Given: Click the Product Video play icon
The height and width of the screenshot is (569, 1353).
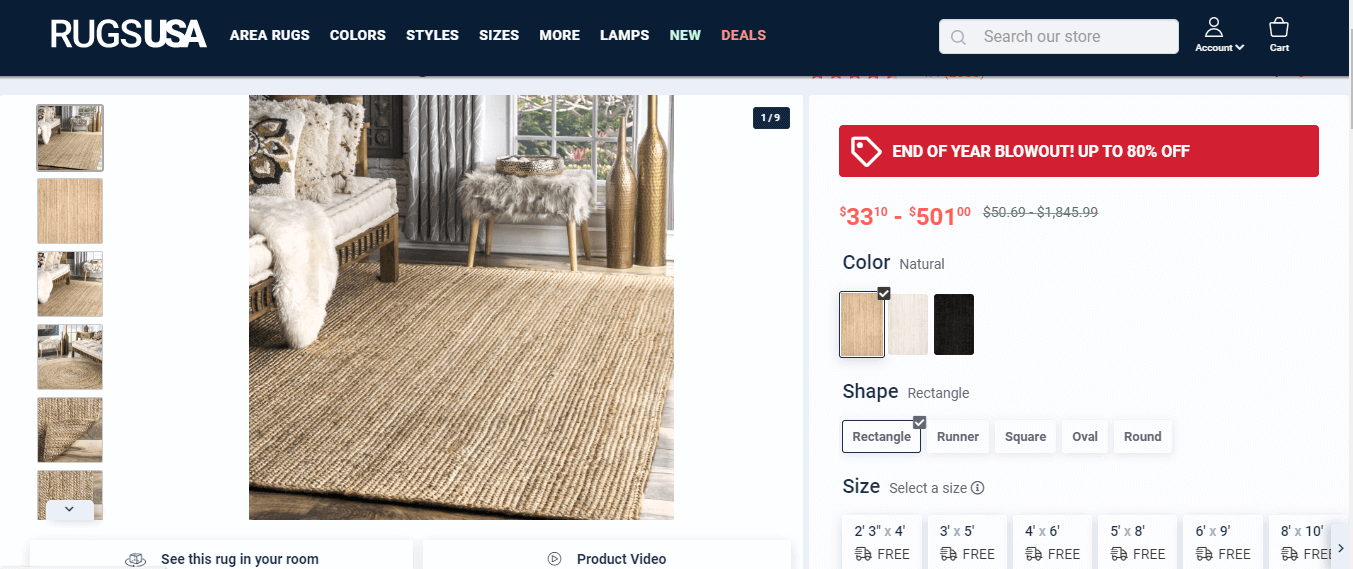Looking at the screenshot, I should [x=554, y=559].
